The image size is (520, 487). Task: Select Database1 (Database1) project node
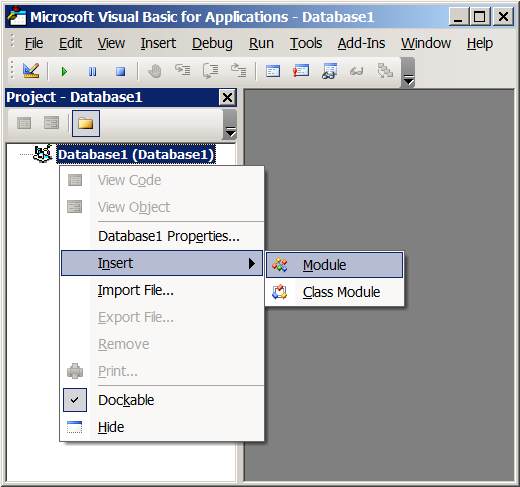(136, 154)
